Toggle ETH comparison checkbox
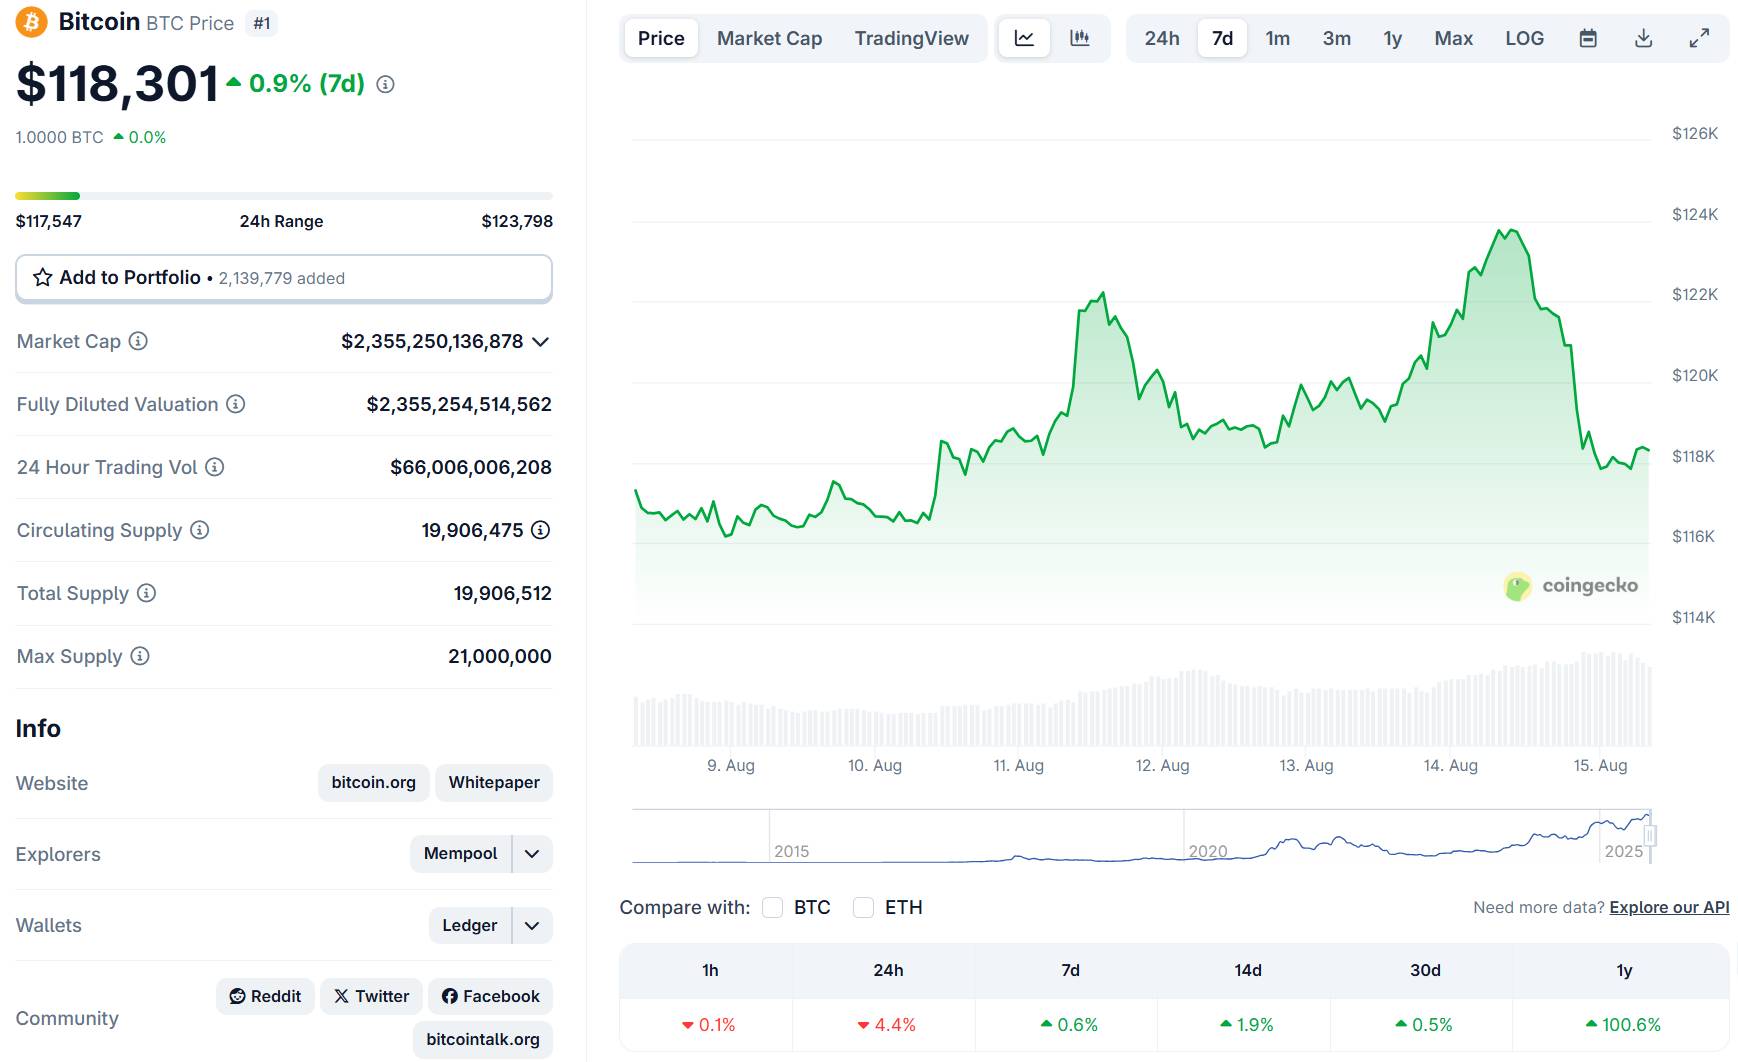Image resolution: width=1738 pixels, height=1062 pixels. tap(863, 907)
